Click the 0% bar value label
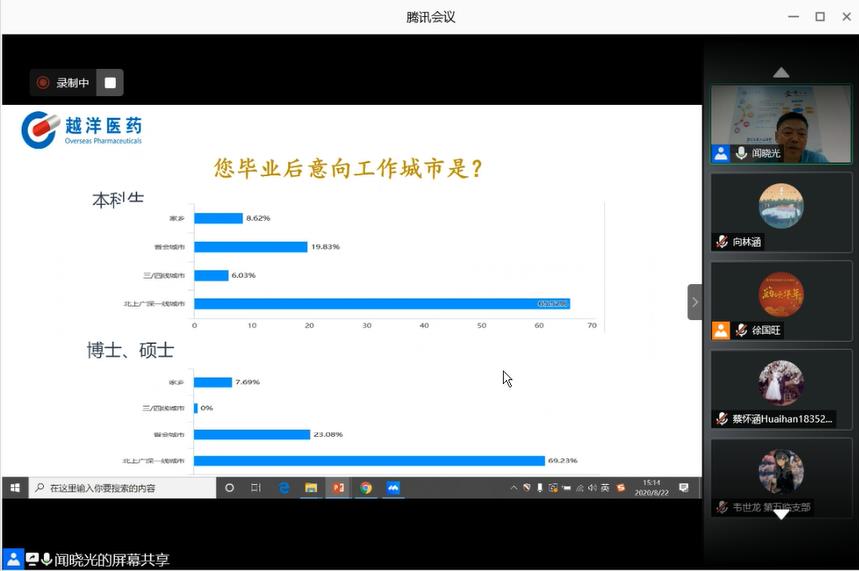The width and height of the screenshot is (859, 571). pos(207,408)
